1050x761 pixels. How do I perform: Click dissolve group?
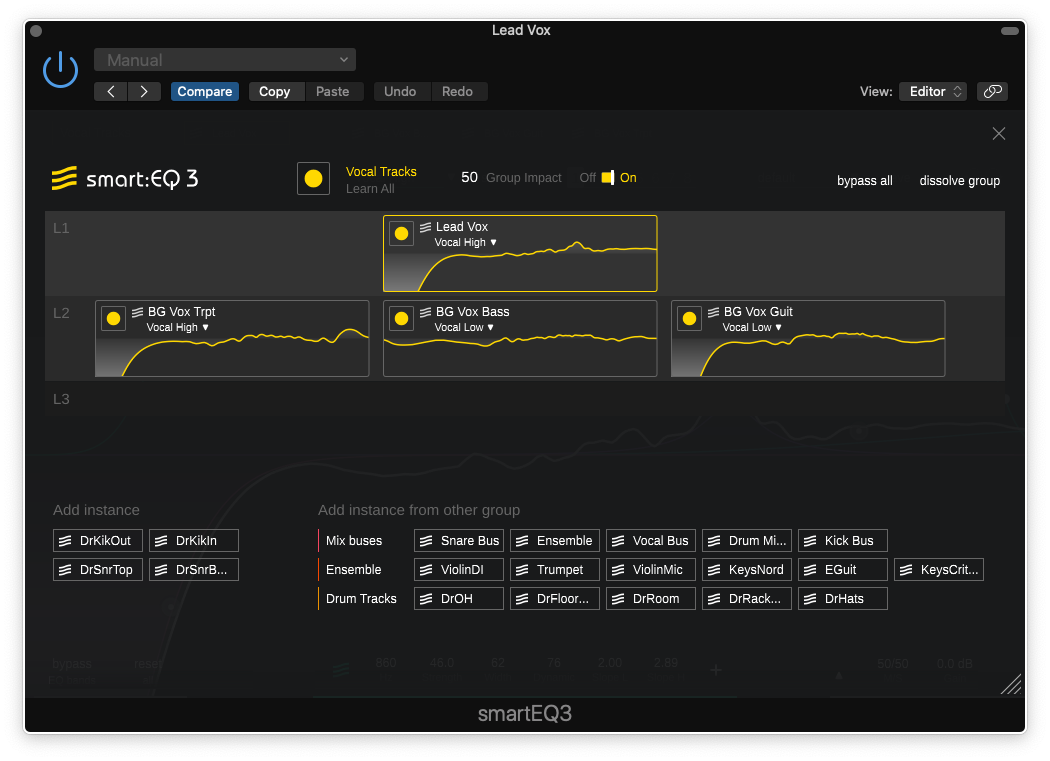point(959,181)
